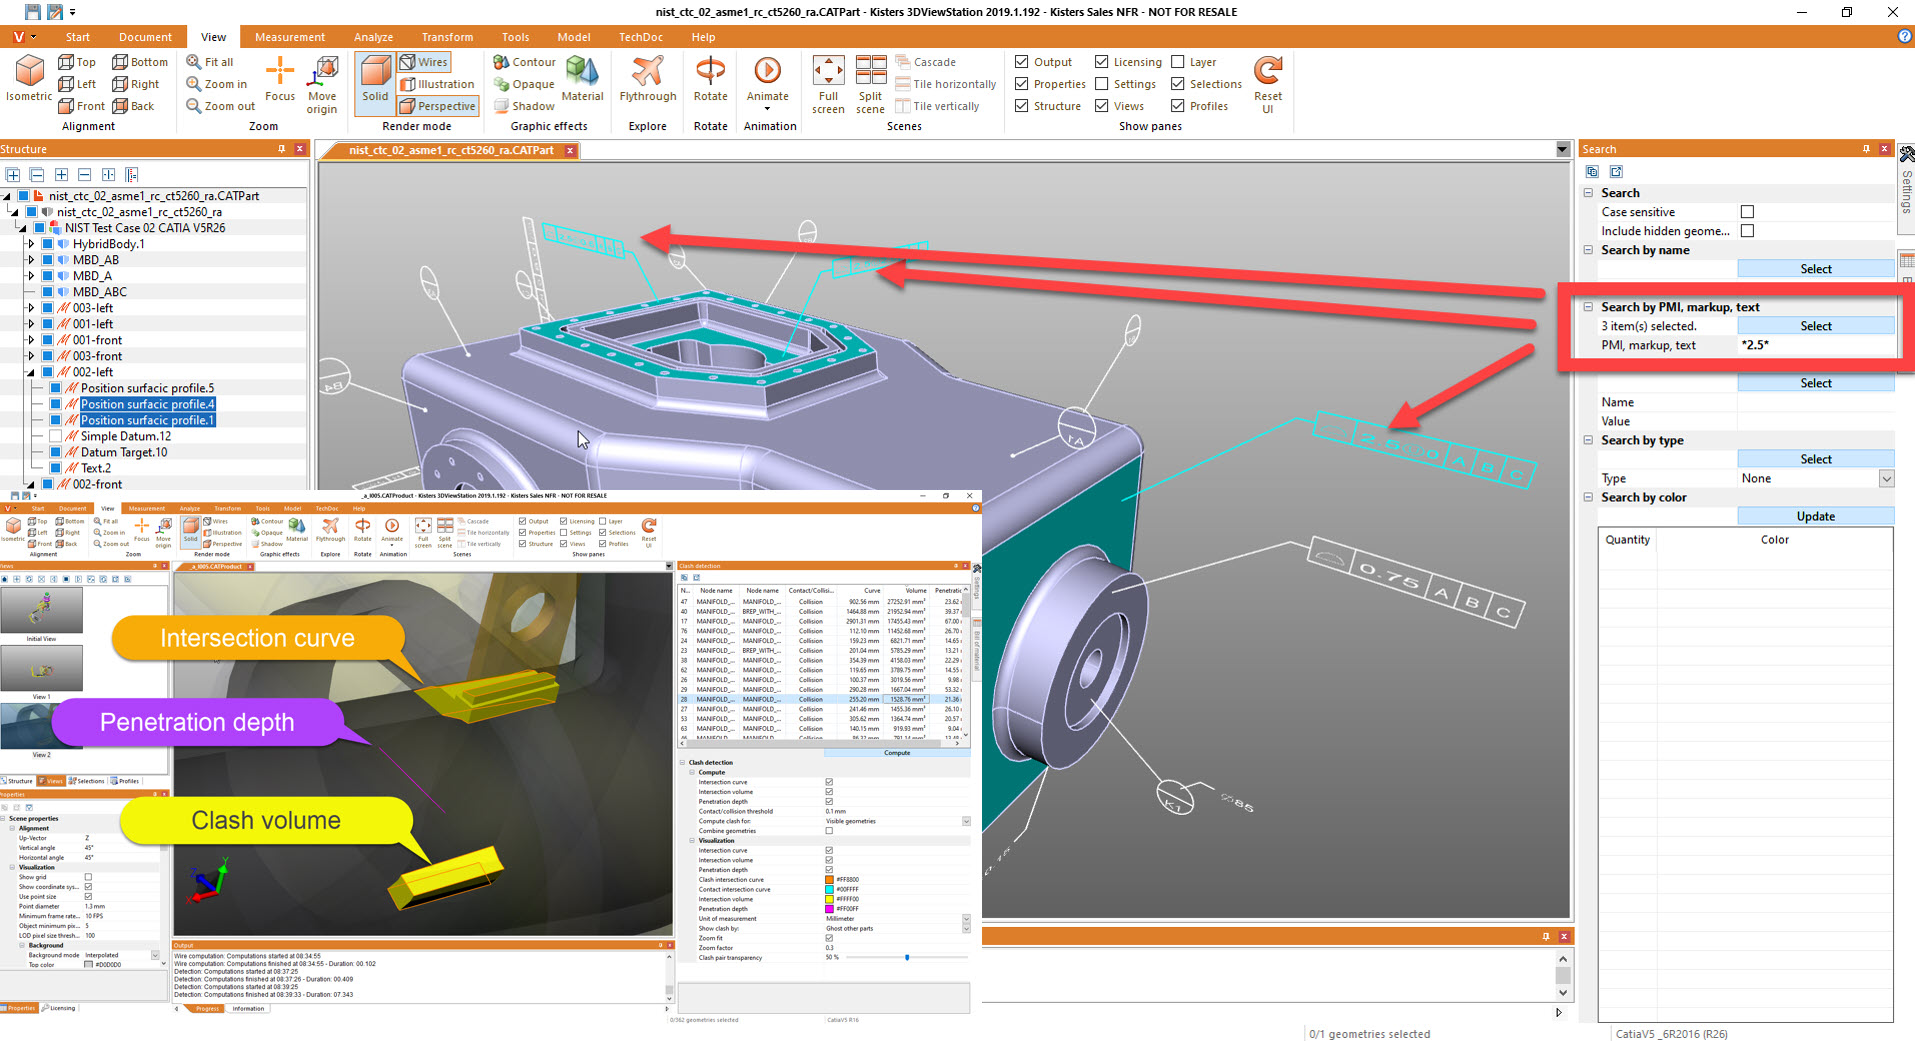Expand the HybridBody.1 tree node

[31, 244]
